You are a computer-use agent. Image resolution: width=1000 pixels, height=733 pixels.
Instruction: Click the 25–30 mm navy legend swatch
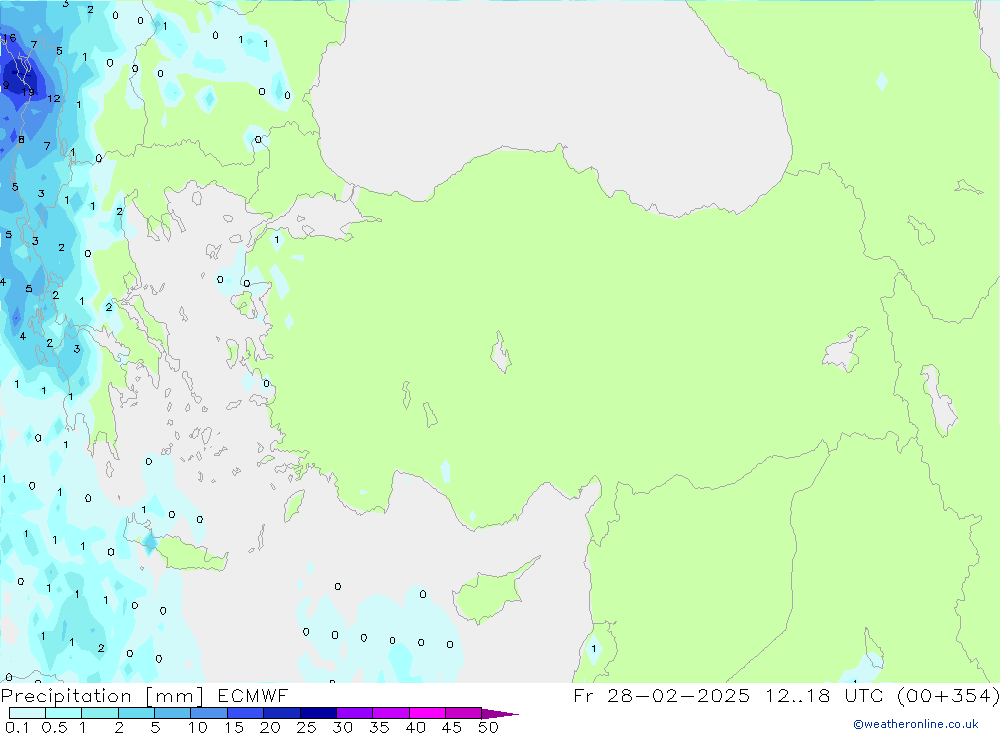point(318,713)
